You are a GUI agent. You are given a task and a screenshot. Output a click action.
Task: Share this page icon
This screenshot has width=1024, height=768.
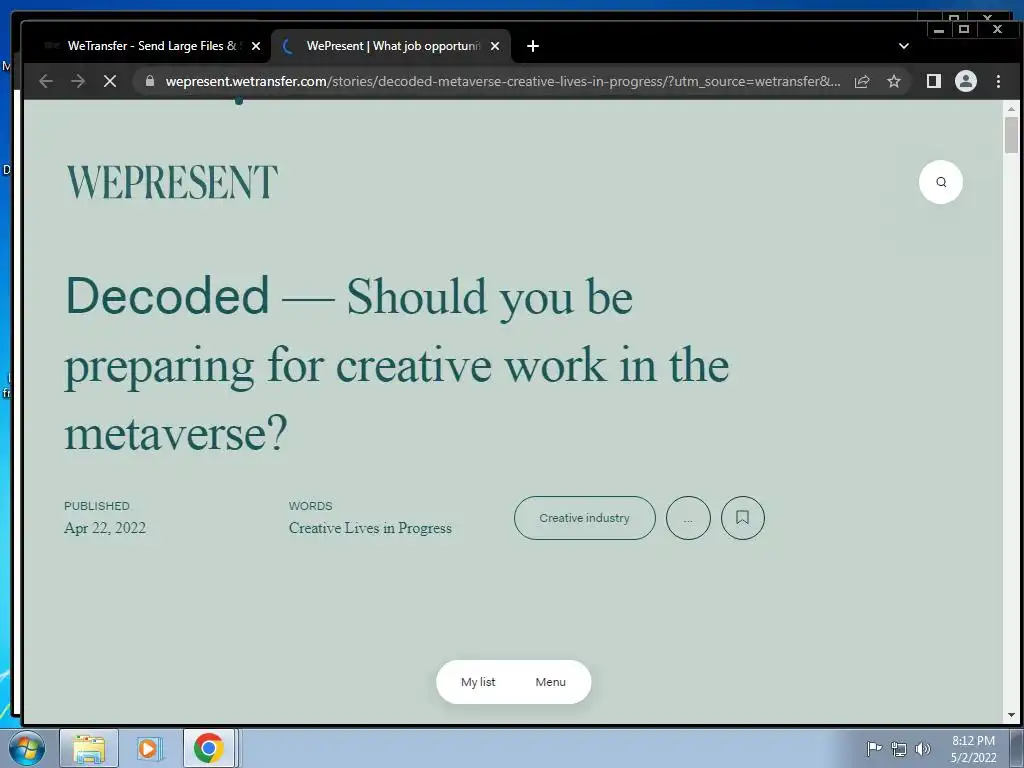pos(862,81)
